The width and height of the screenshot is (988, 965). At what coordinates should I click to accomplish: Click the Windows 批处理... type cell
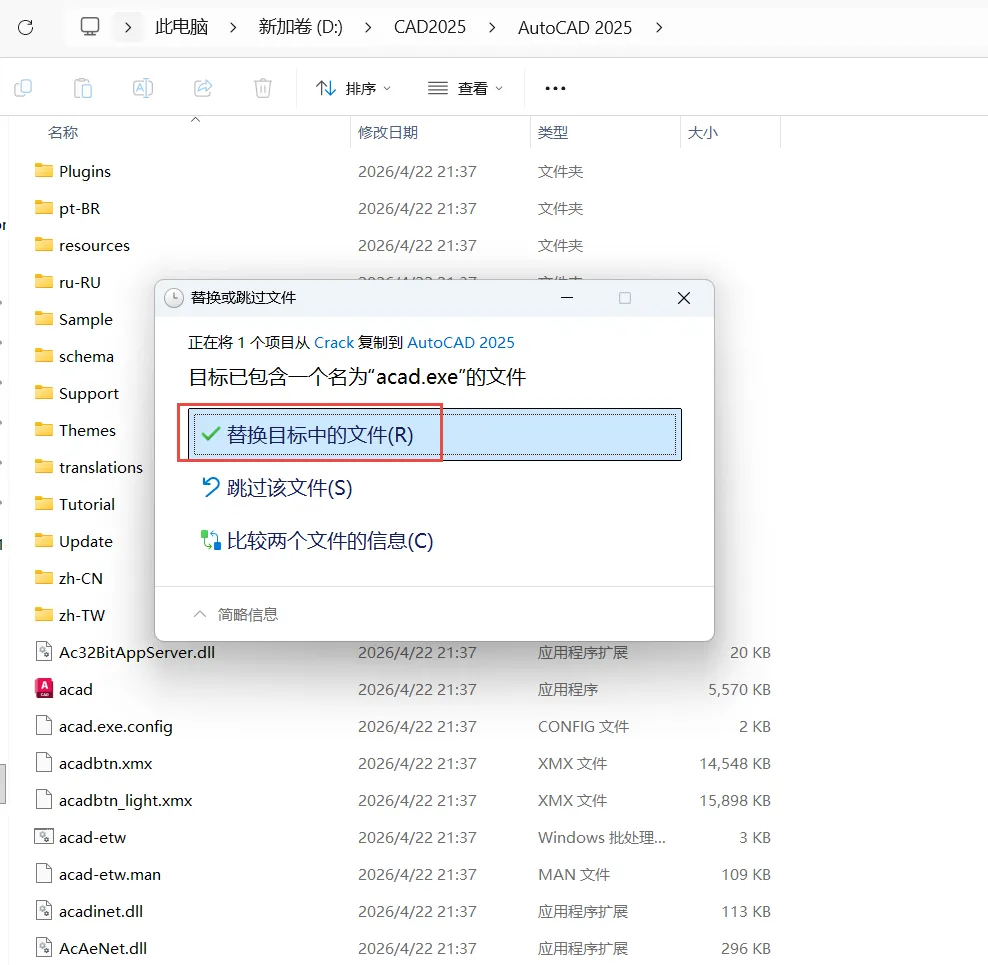pos(602,838)
